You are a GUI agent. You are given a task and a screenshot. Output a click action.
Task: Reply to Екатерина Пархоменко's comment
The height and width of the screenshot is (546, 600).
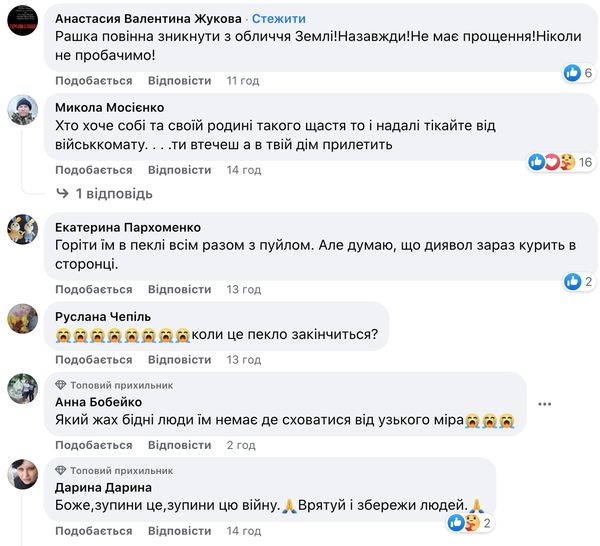click(179, 289)
